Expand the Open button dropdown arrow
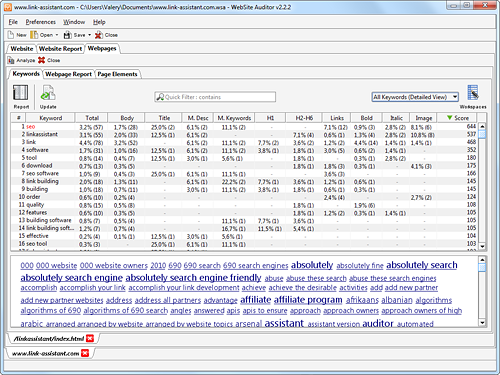Viewport: 500px width, 375px height. click(57, 35)
